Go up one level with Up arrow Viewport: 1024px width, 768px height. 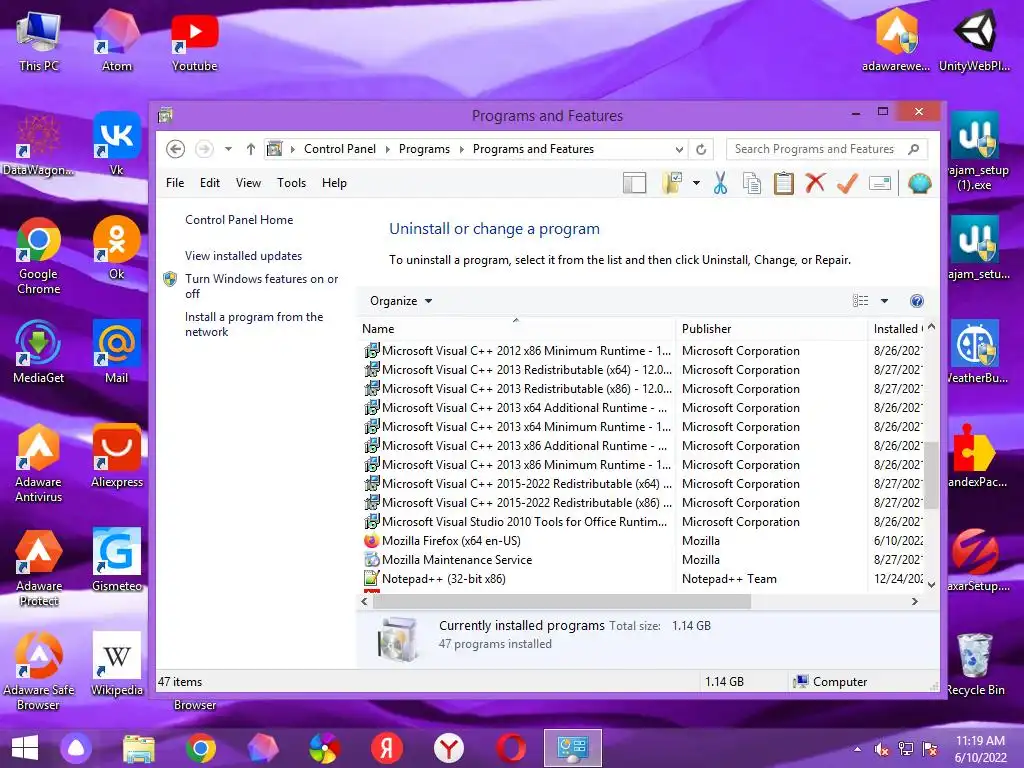pos(251,149)
